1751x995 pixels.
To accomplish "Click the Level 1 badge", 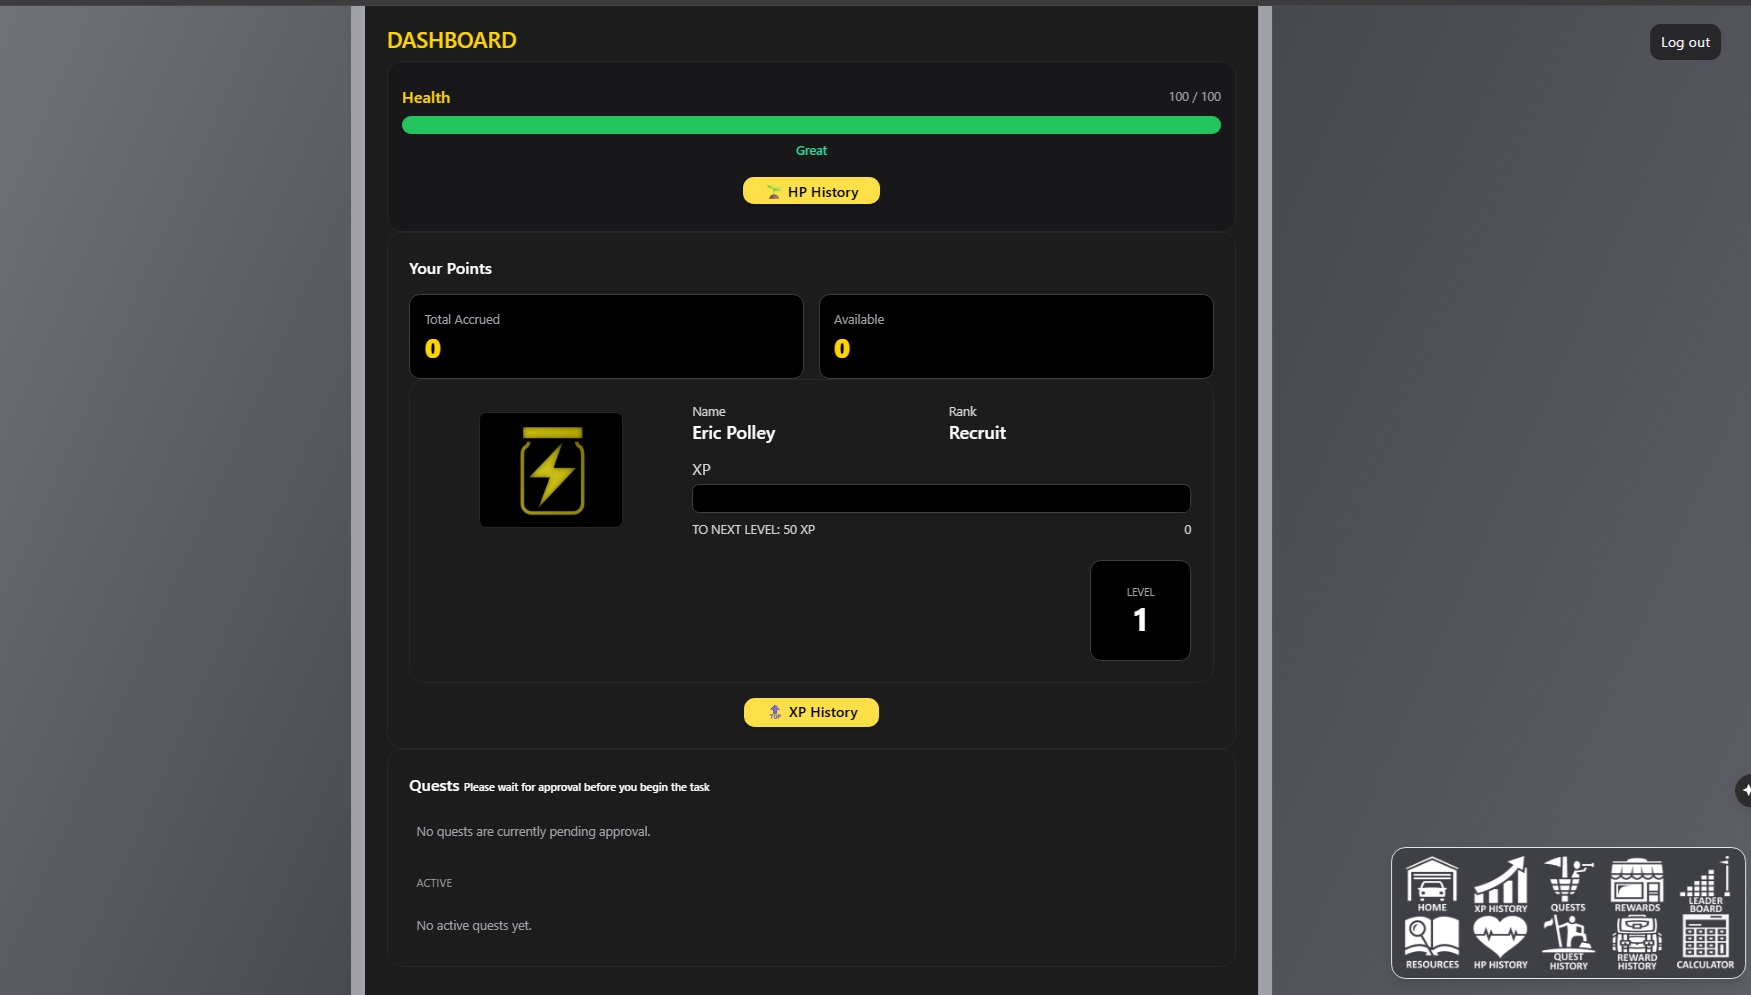I will click(x=1140, y=610).
